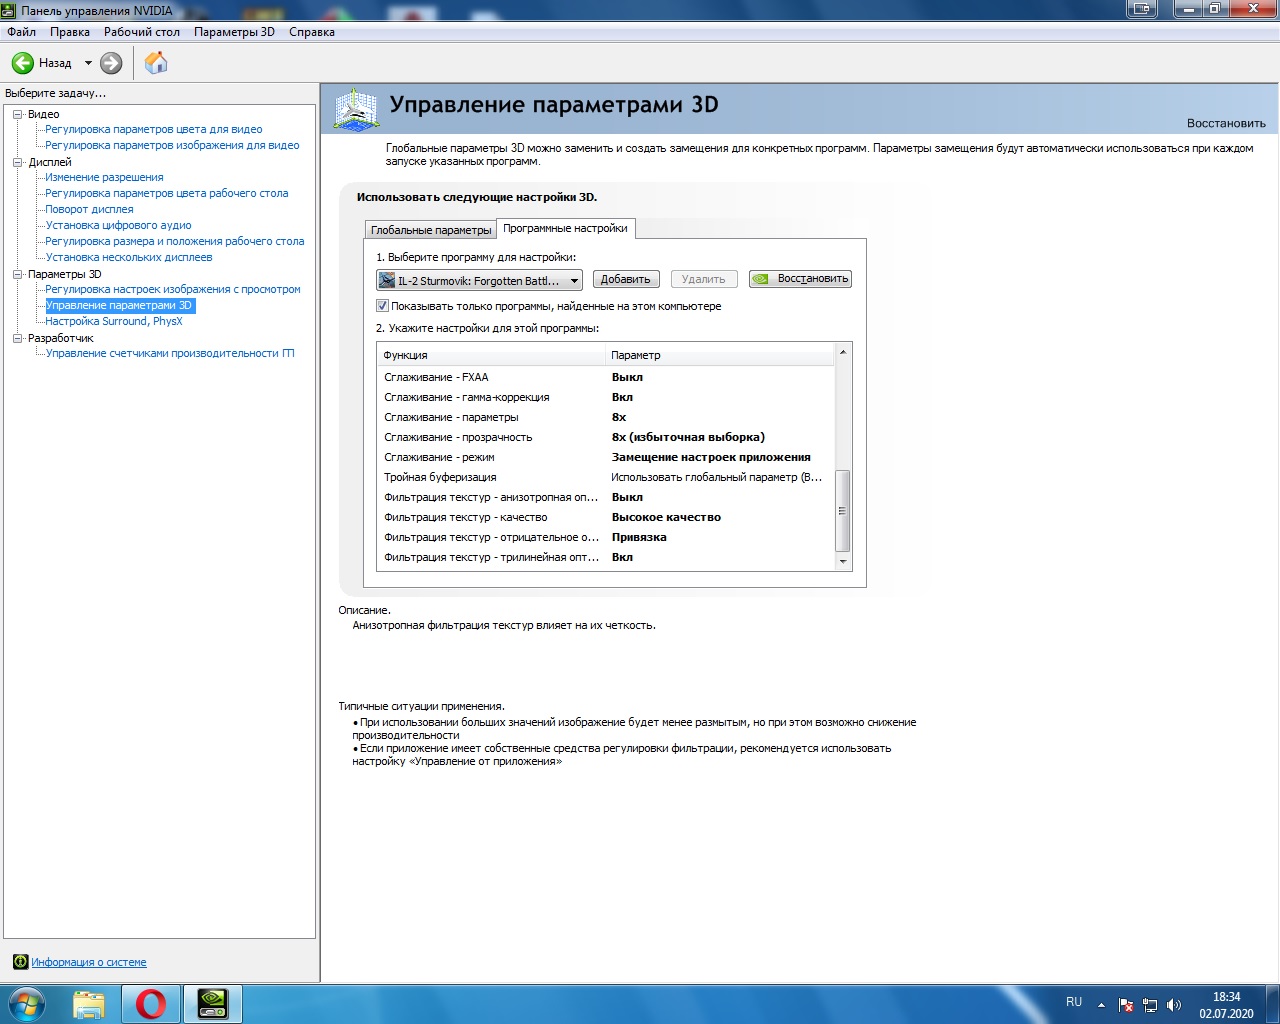
Task: Switch to the Глобальные параметры tab
Action: pos(431,230)
